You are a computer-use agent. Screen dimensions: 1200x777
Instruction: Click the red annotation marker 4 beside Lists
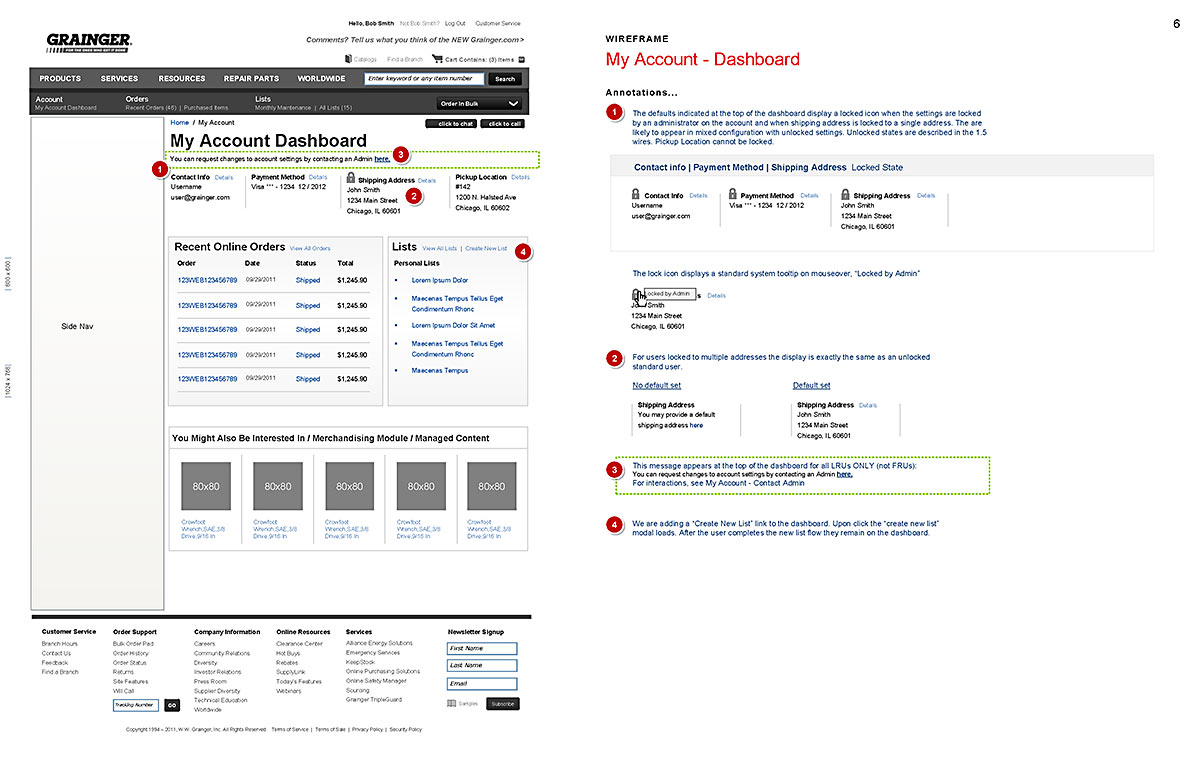524,252
